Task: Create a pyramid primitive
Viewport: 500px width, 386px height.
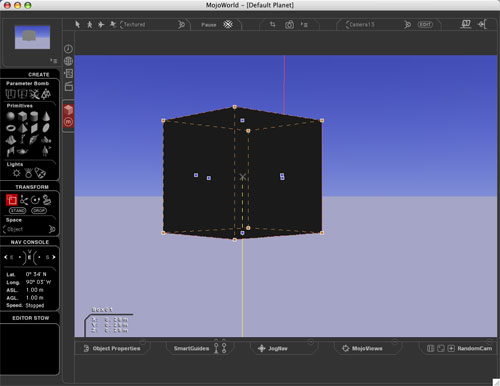Action: tap(22, 128)
